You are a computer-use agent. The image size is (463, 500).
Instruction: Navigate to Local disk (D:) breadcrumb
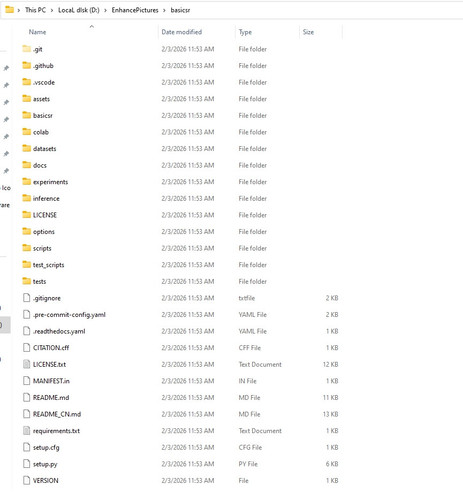(79, 10)
